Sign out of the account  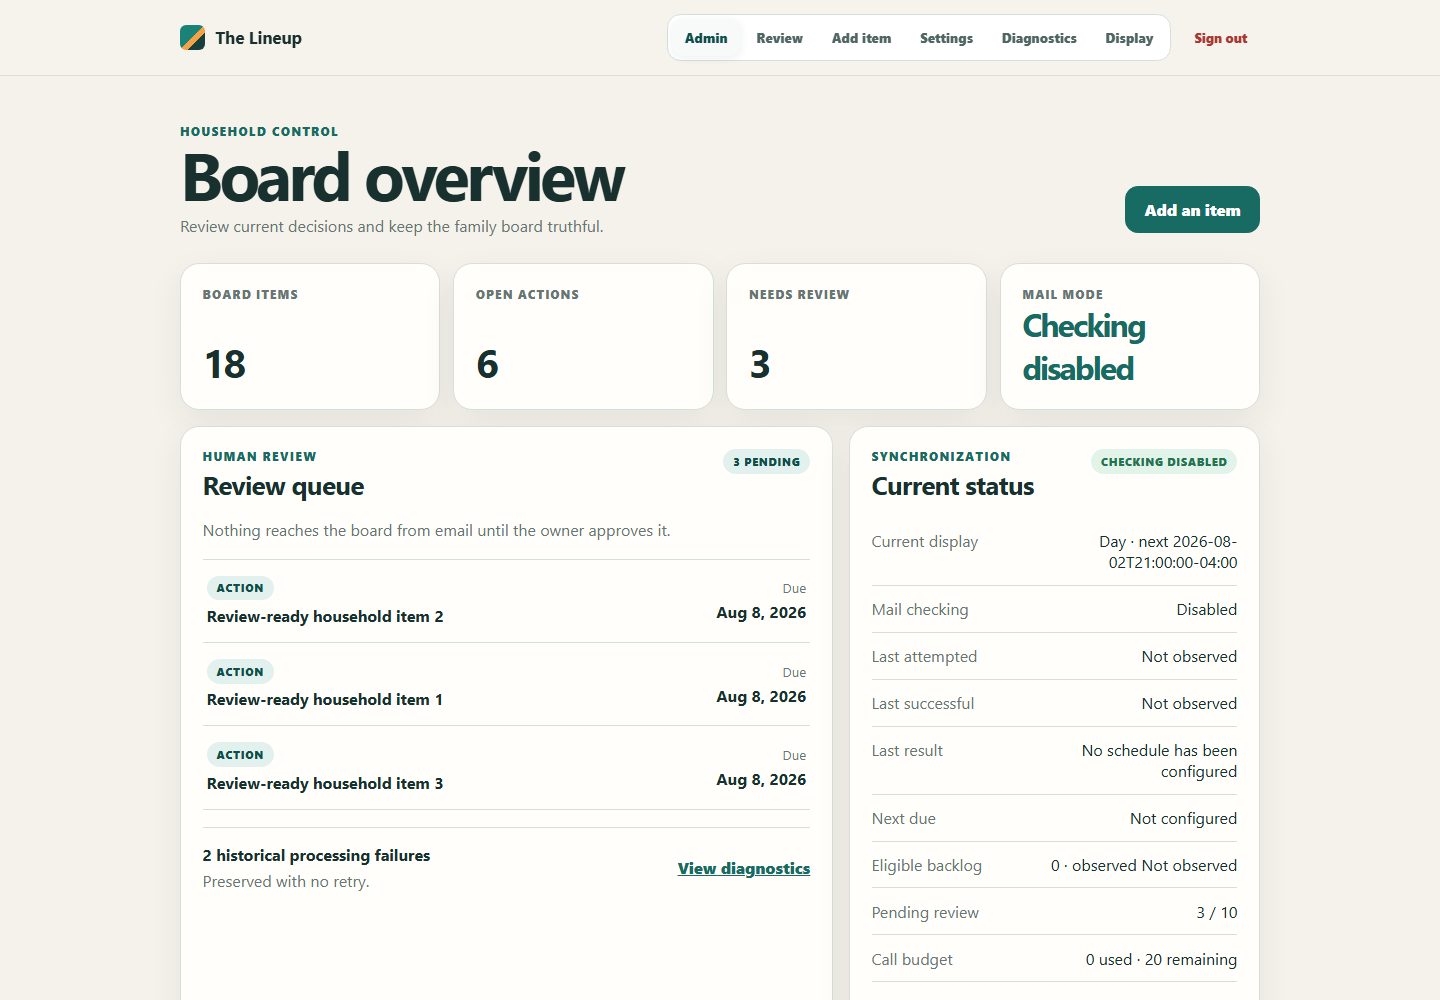[1220, 38]
